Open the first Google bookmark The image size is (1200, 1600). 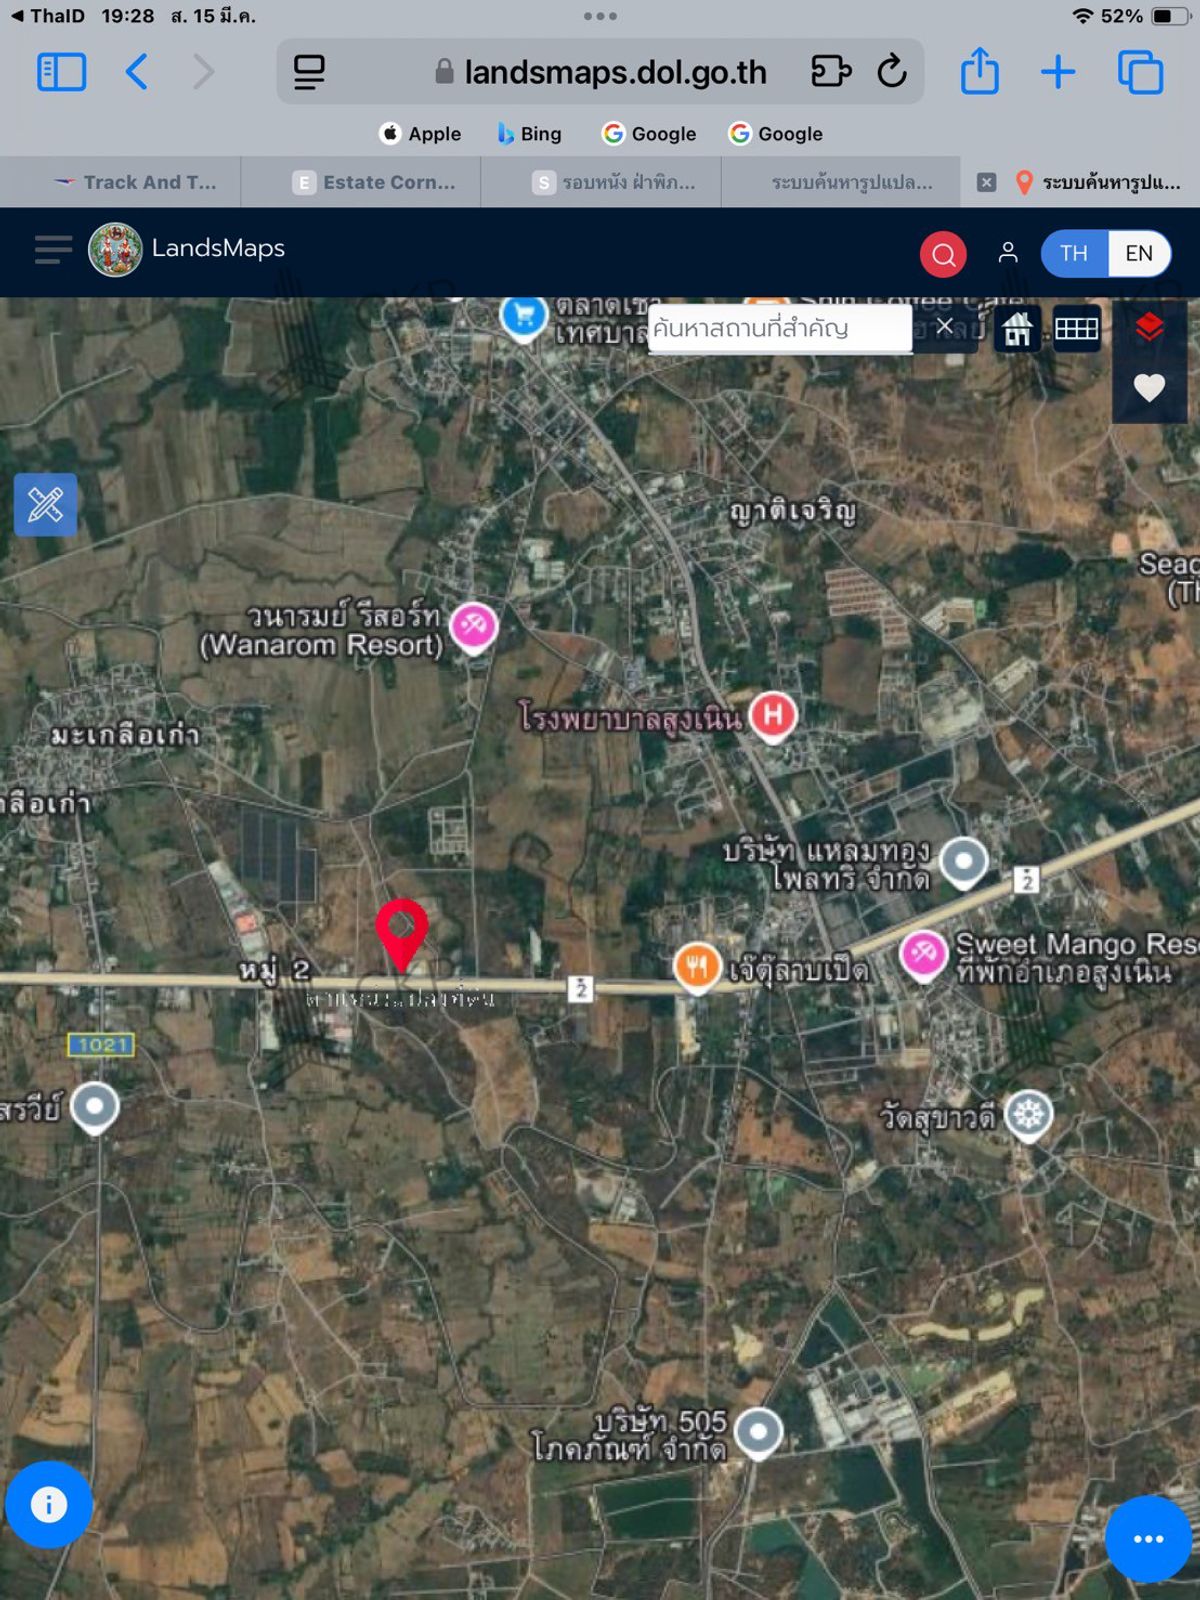649,134
